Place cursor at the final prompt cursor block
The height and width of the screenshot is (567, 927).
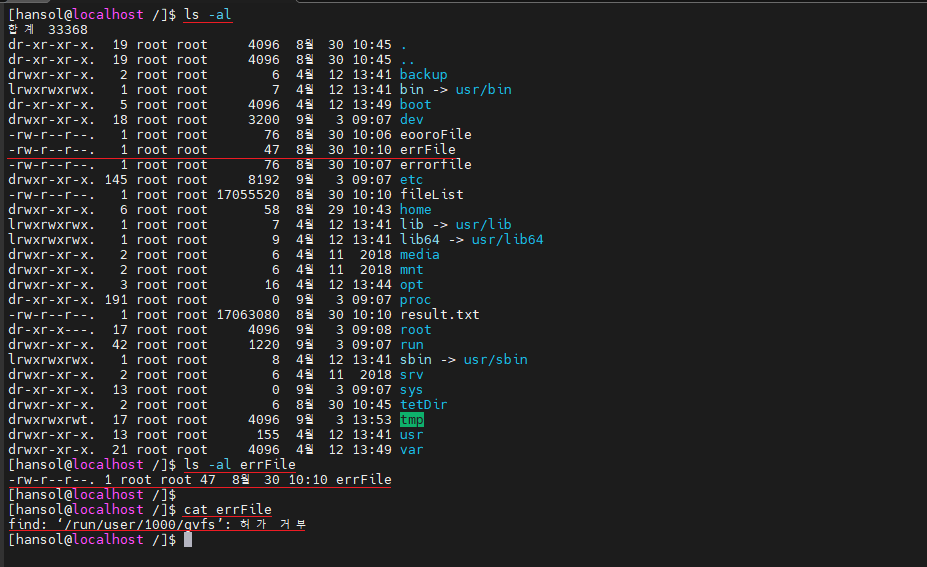click(x=188, y=539)
